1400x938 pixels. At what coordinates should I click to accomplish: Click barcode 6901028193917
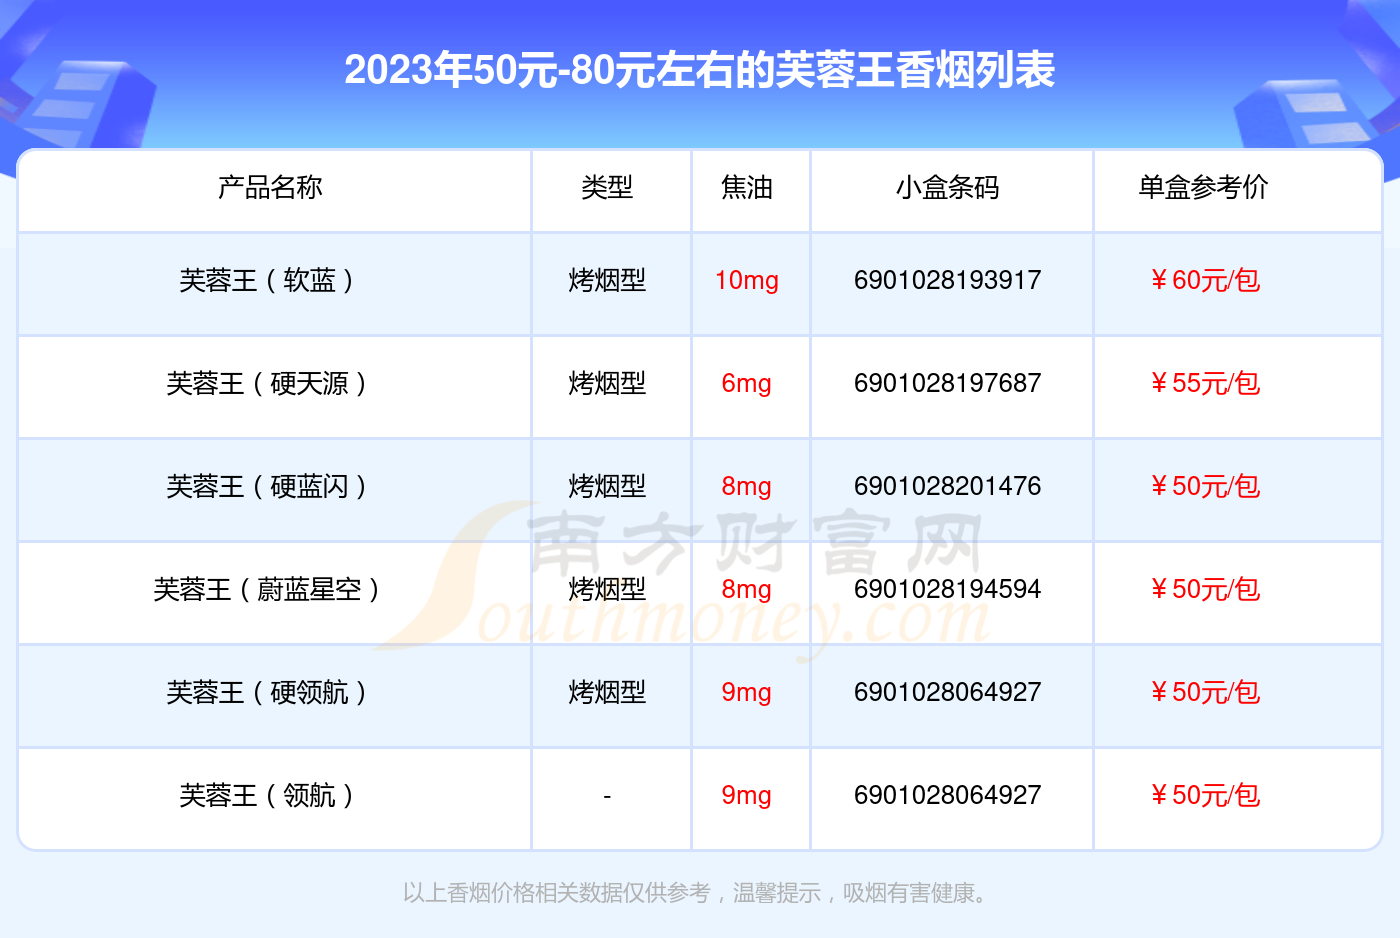pyautogui.click(x=948, y=280)
